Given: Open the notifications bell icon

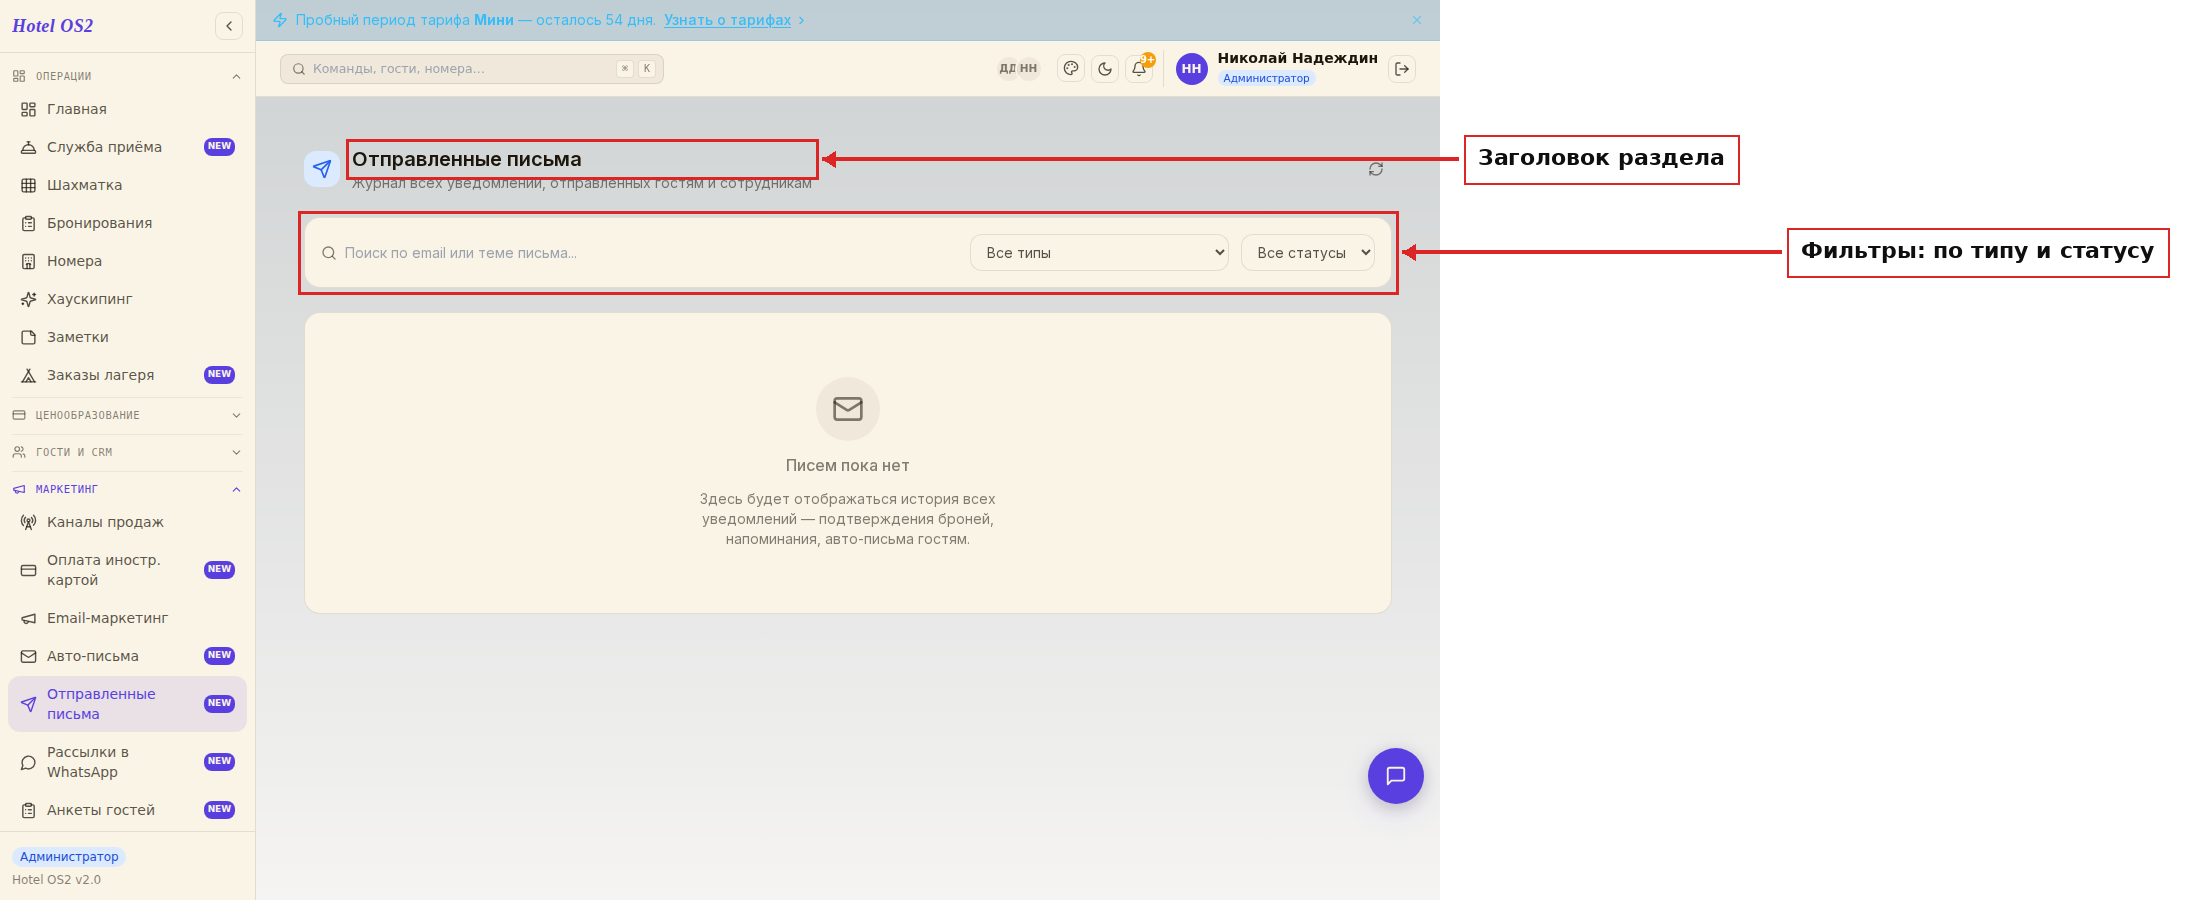Looking at the screenshot, I should tap(1139, 69).
